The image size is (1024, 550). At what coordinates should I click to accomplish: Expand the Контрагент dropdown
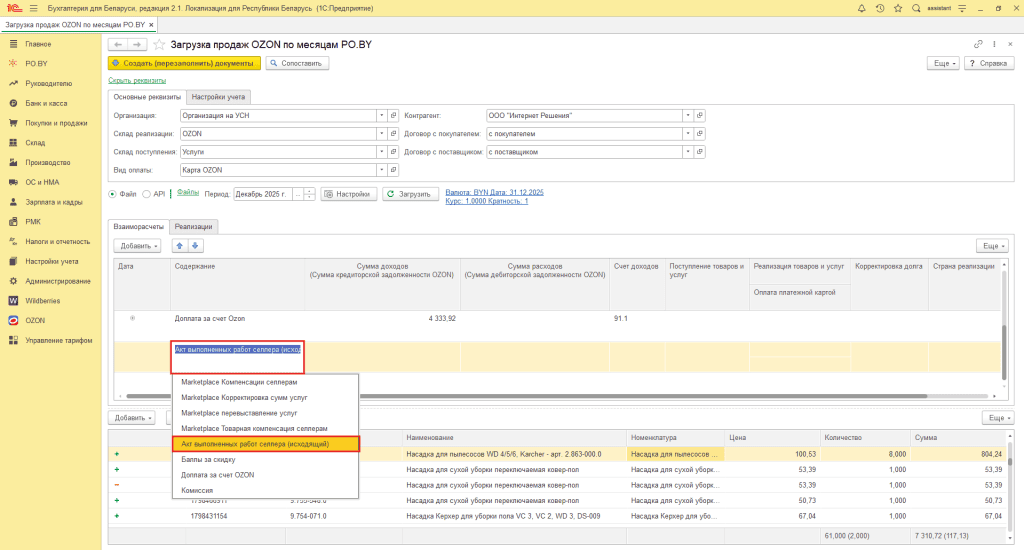688,116
